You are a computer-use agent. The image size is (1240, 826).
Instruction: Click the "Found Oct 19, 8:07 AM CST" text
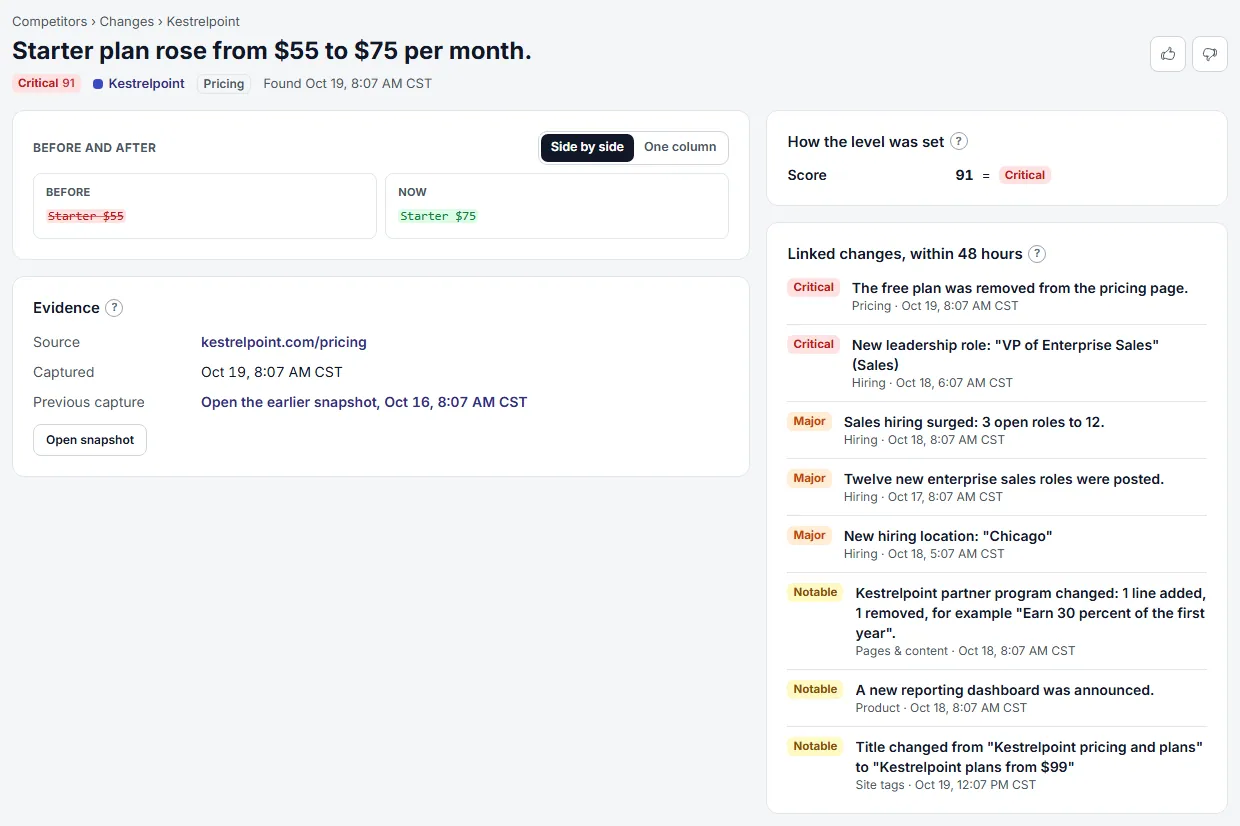pos(348,84)
